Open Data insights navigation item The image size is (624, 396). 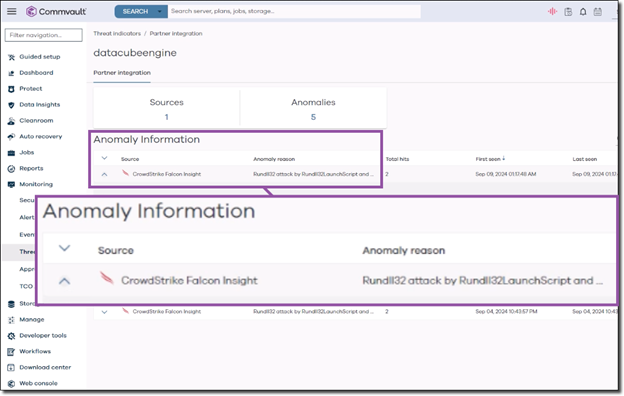[40, 105]
